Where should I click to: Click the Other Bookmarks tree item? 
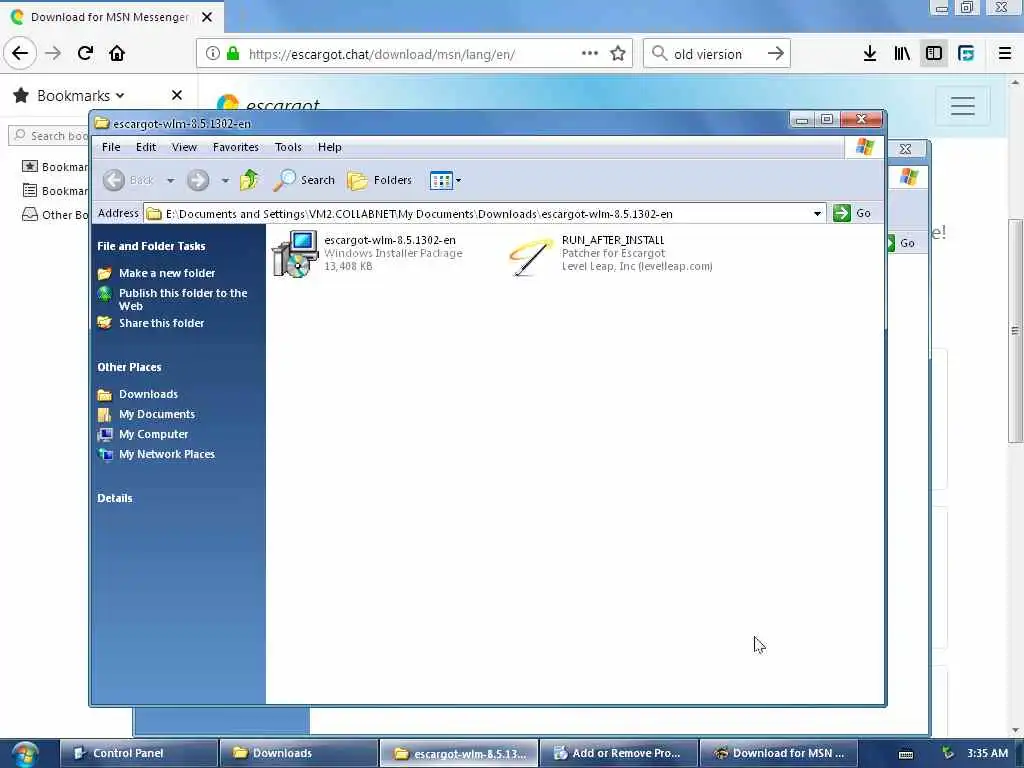click(x=56, y=215)
